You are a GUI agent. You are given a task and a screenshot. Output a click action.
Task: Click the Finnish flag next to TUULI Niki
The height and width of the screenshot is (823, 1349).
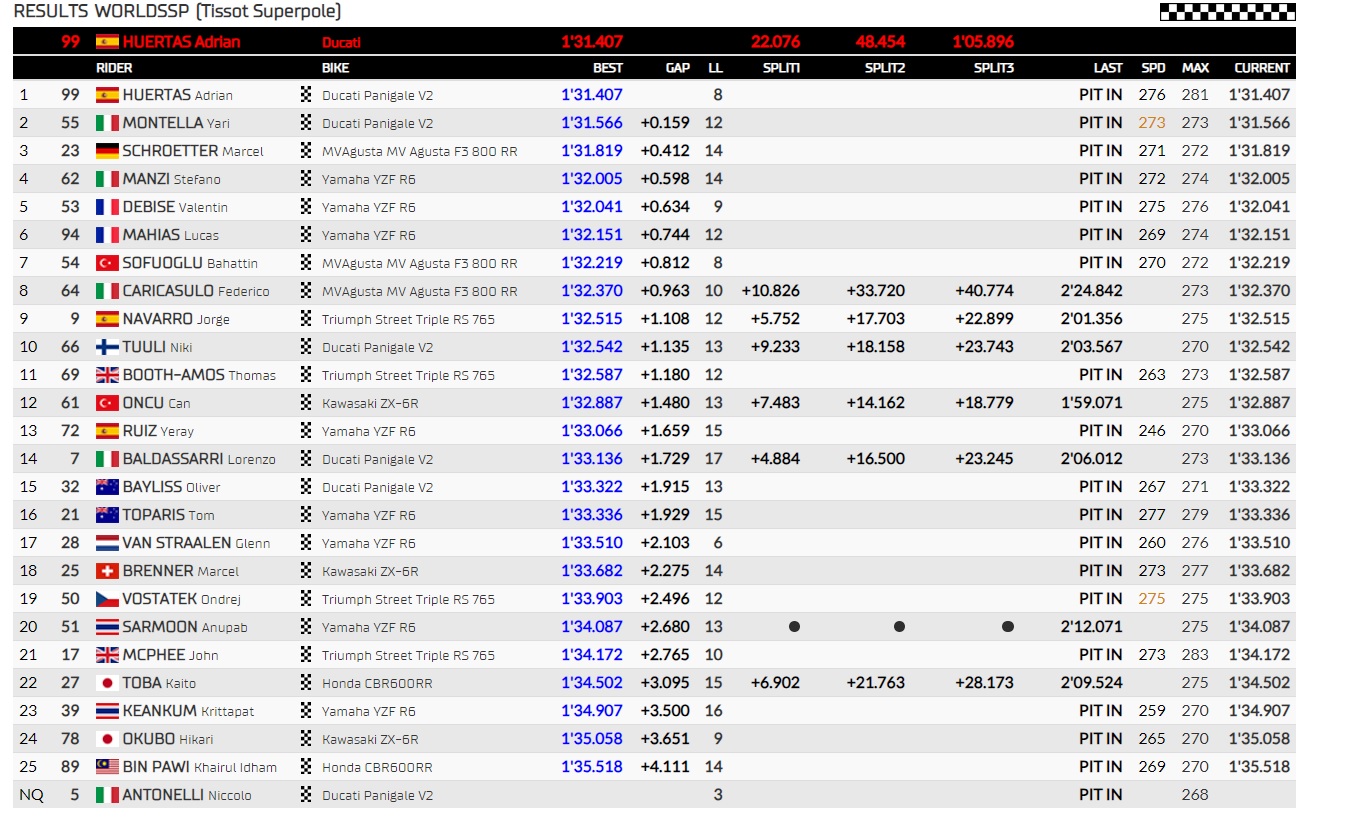107,347
